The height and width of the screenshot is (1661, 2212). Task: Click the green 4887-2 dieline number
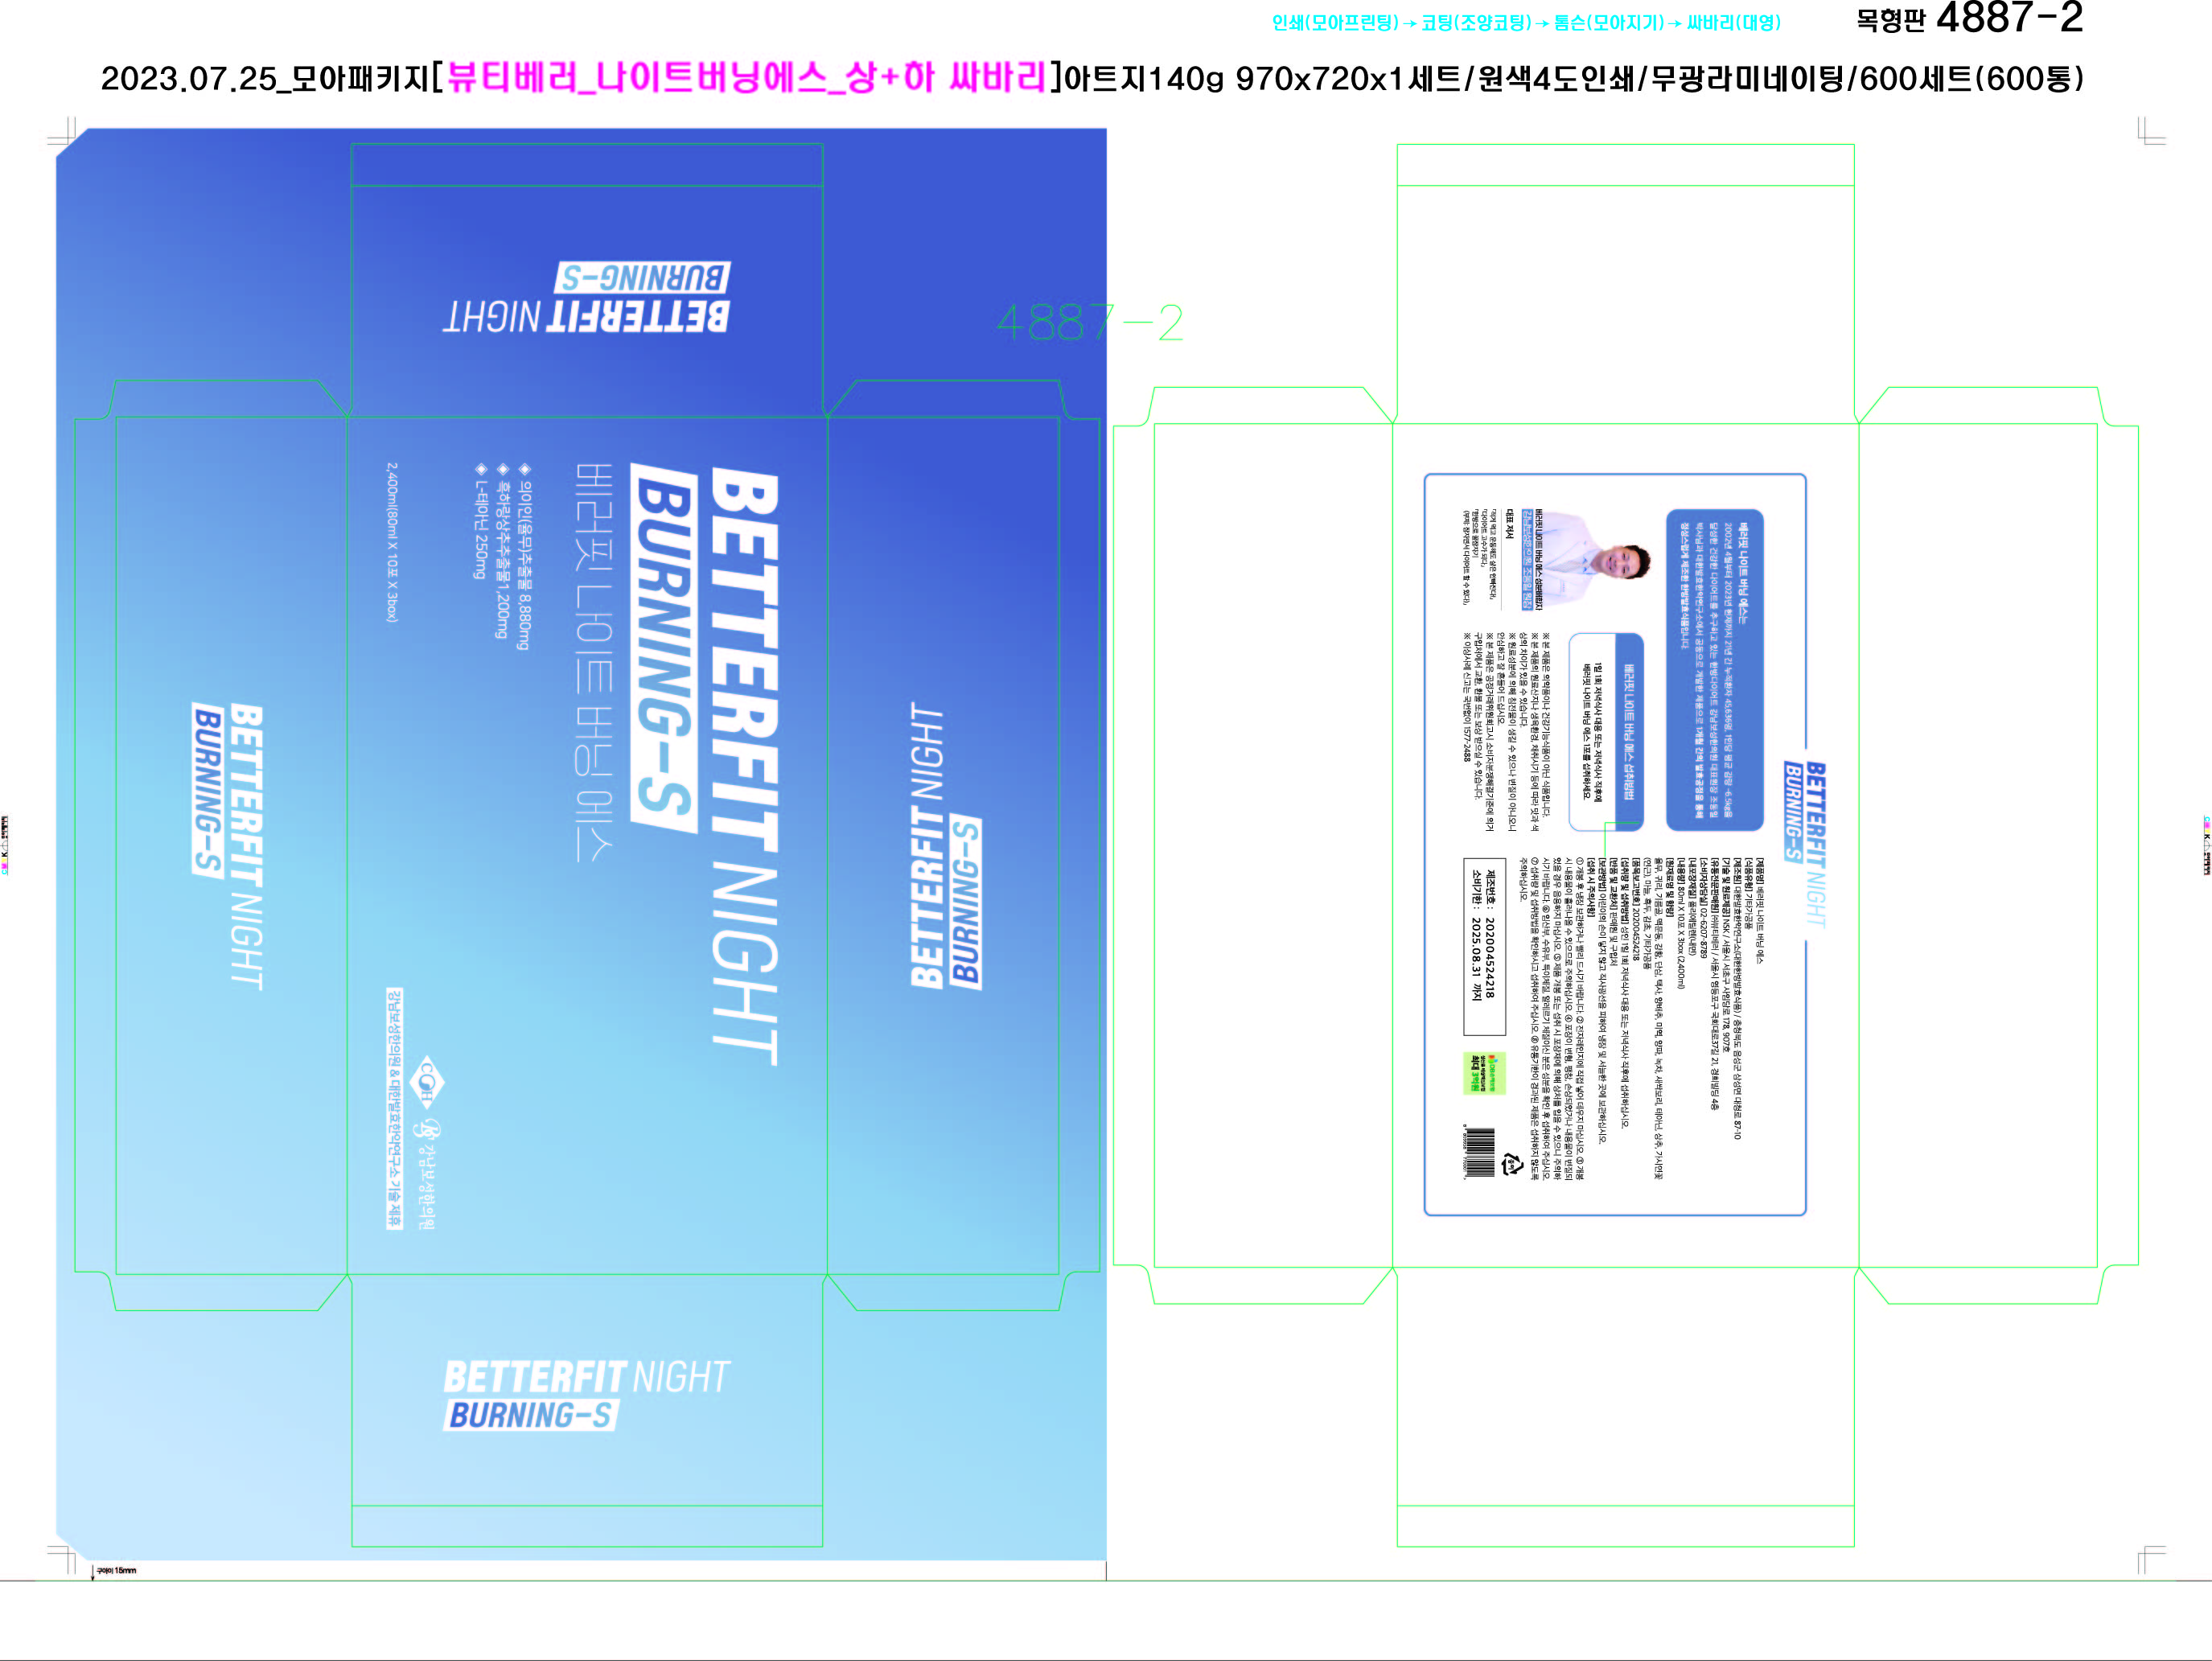(1090, 323)
